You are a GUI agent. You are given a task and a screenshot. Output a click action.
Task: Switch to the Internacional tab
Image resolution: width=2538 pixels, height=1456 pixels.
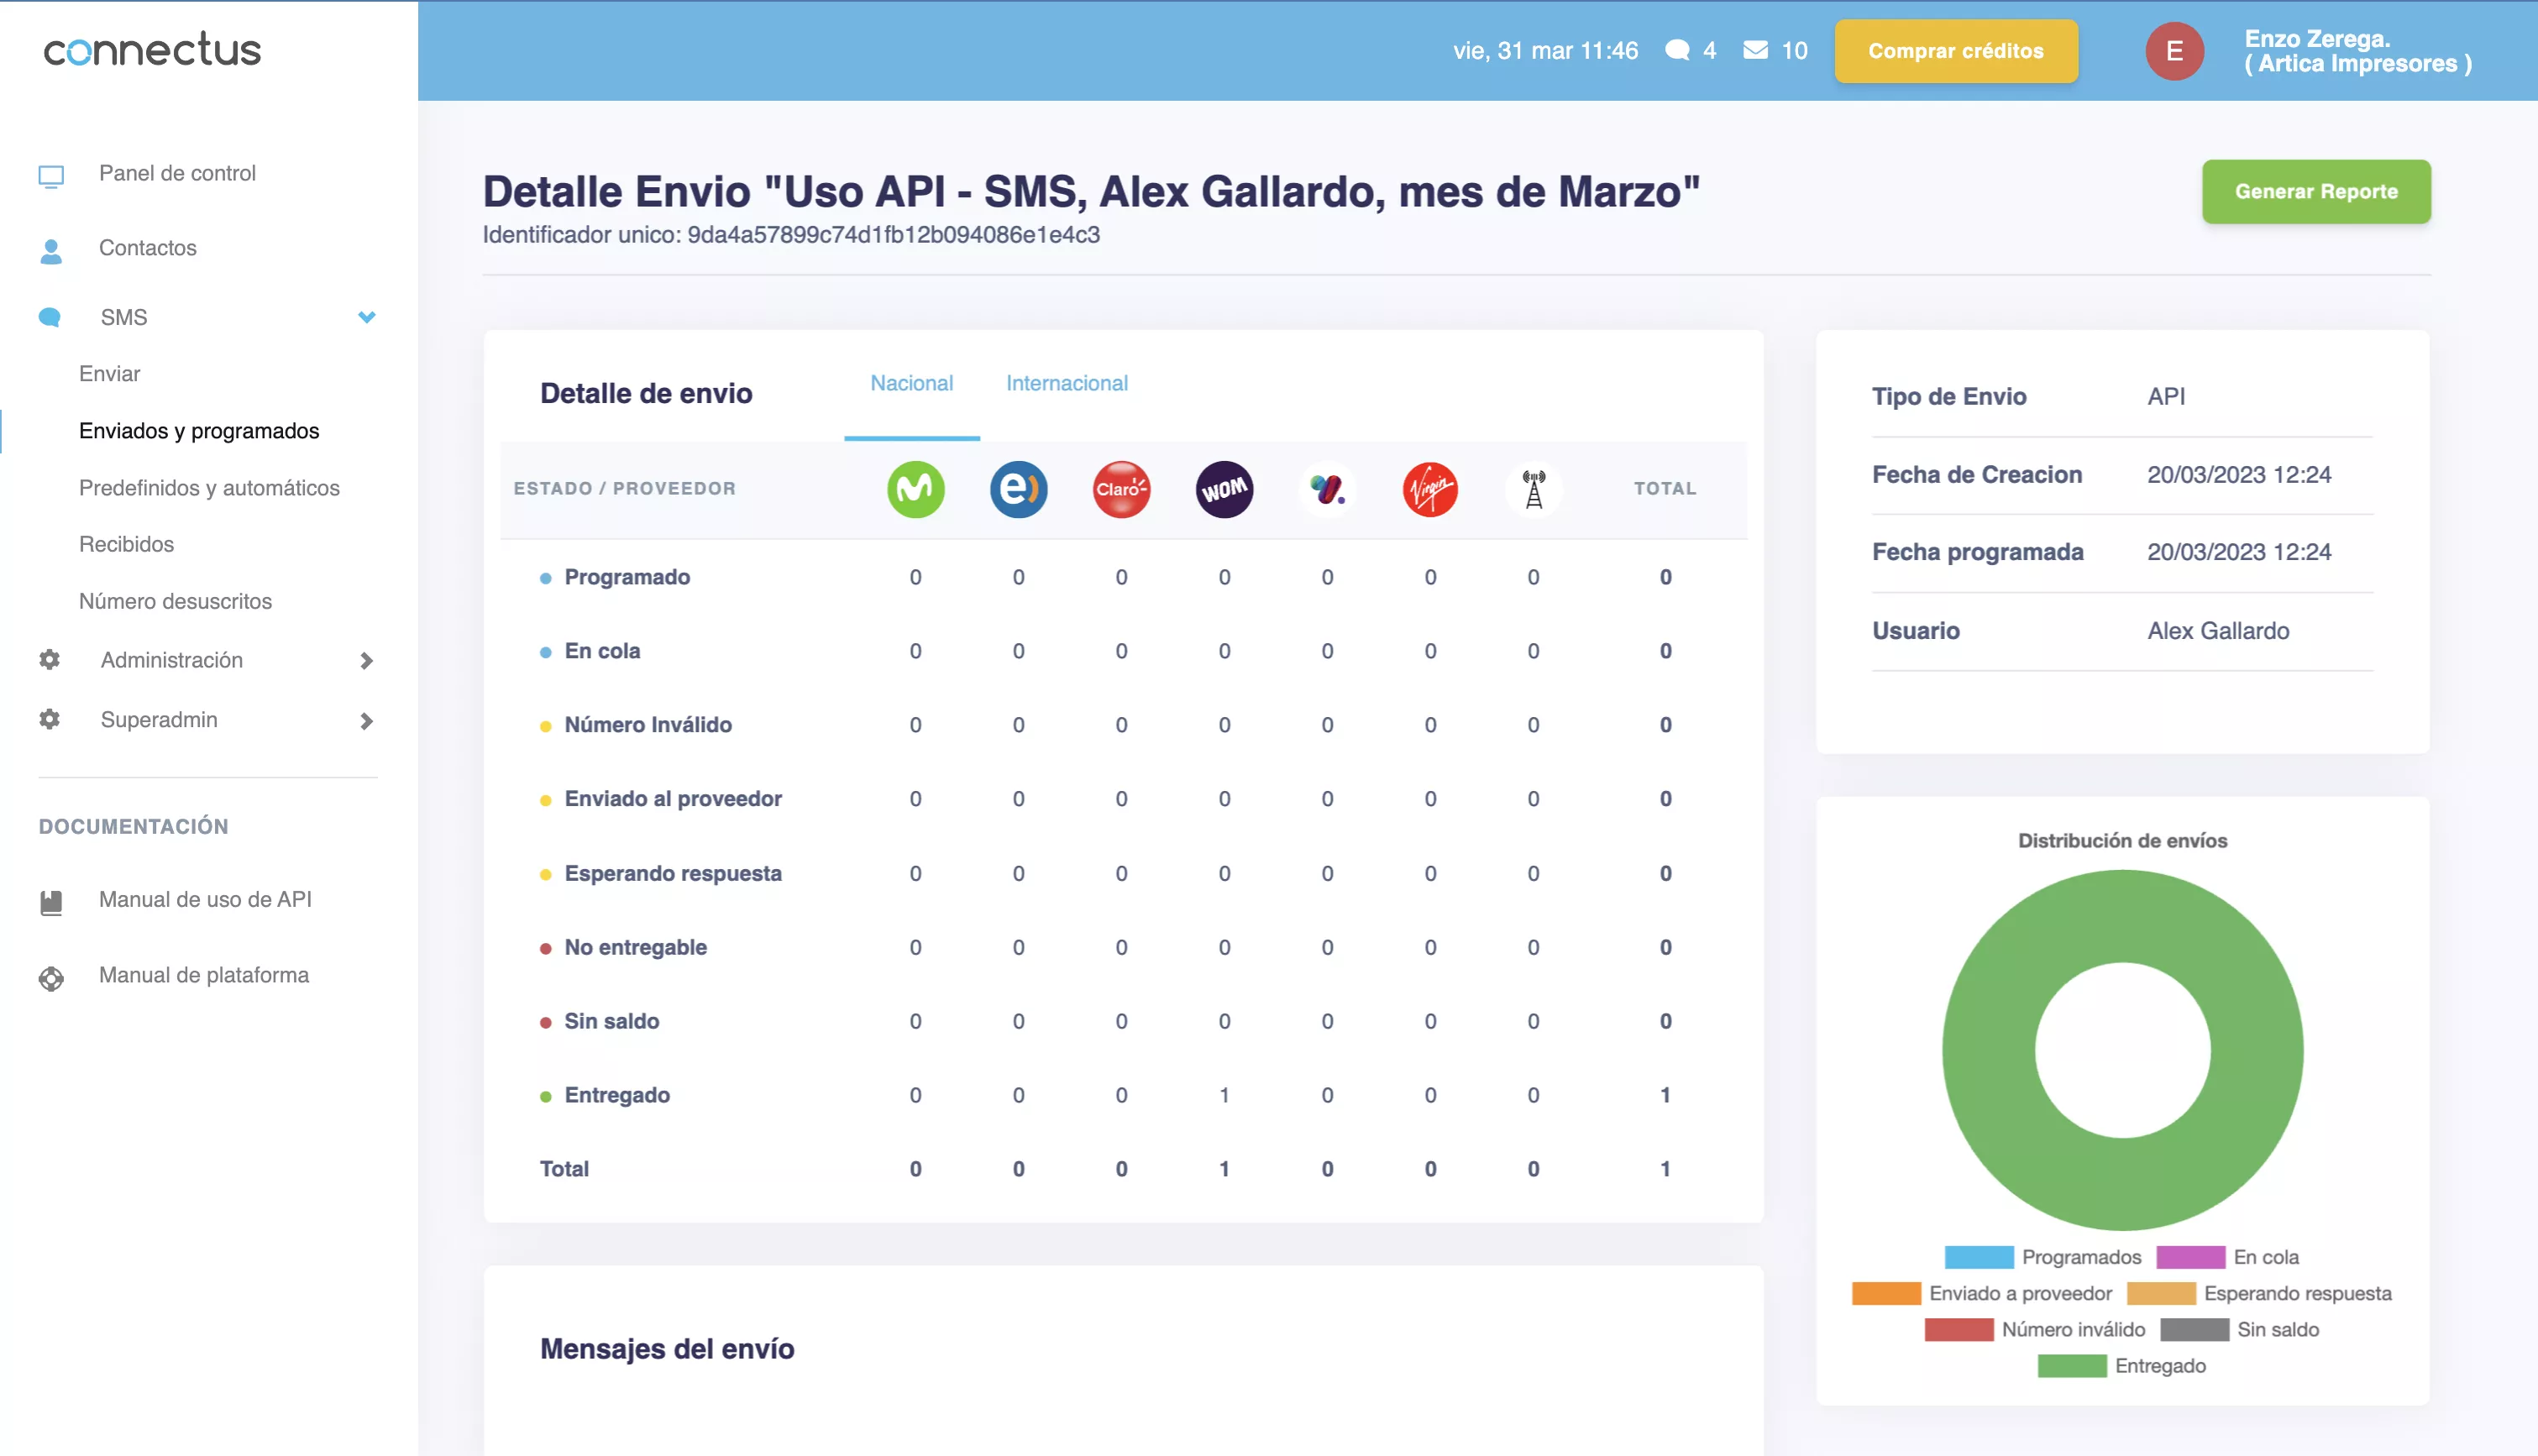(x=1066, y=383)
